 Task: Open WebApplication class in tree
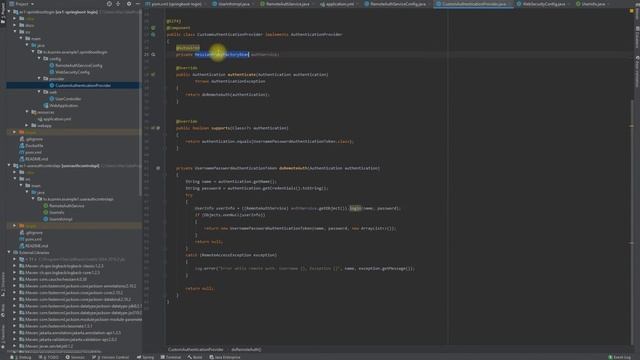click(63, 105)
